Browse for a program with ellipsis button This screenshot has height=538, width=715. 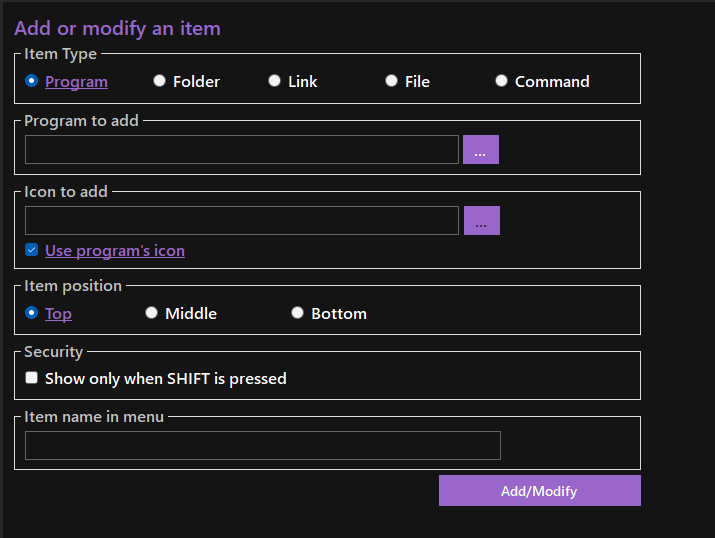point(480,150)
